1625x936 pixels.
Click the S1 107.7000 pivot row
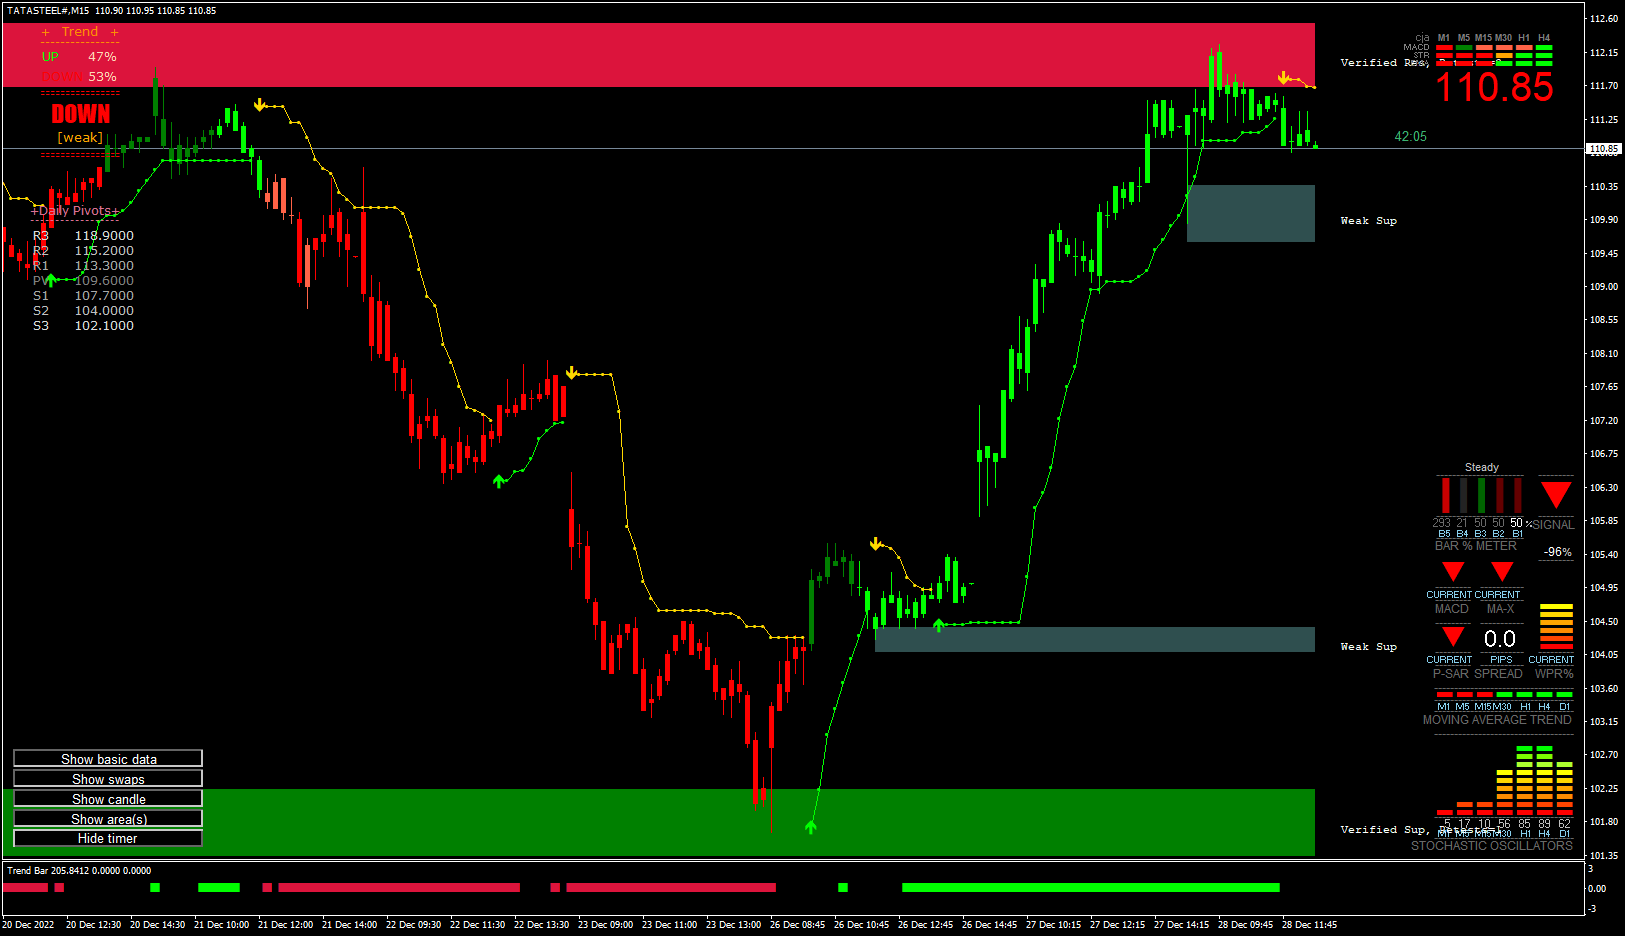83,296
